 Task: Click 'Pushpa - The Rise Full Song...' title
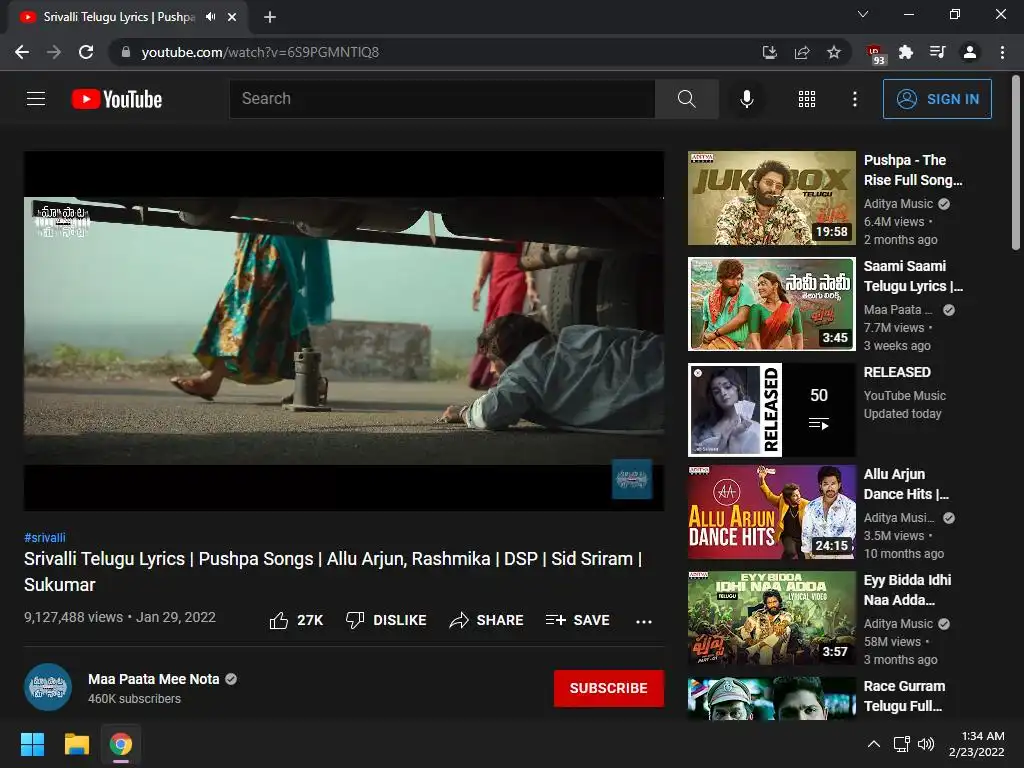[x=913, y=170]
